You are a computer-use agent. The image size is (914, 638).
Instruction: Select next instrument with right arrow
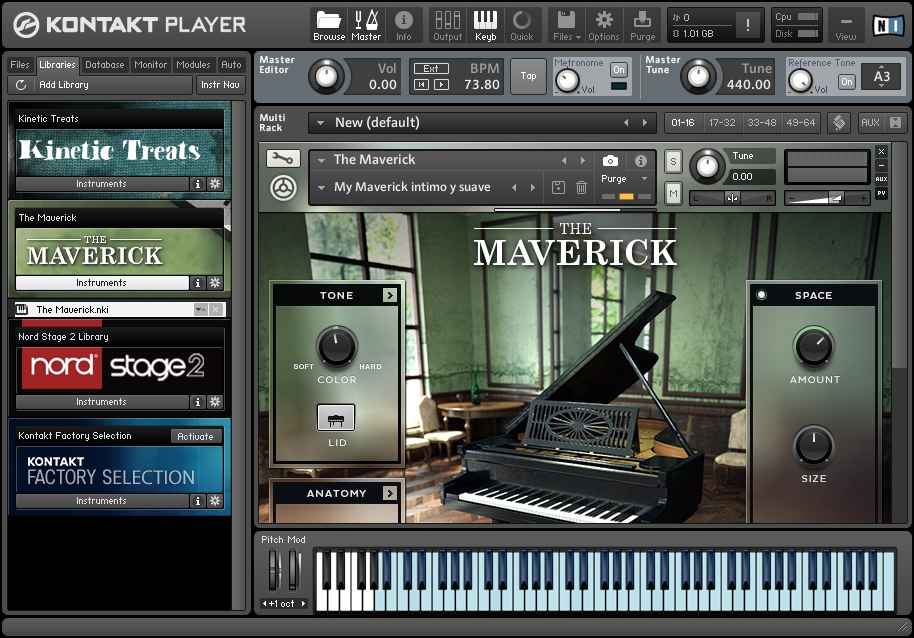click(582, 160)
